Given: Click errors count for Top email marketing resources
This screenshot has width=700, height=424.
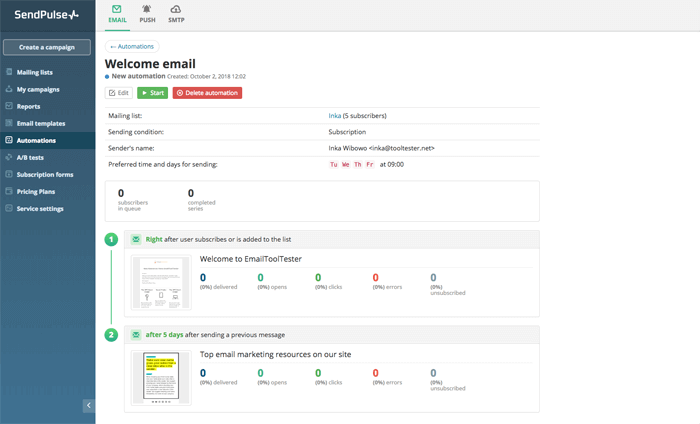Looking at the screenshot, I should (x=375, y=373).
